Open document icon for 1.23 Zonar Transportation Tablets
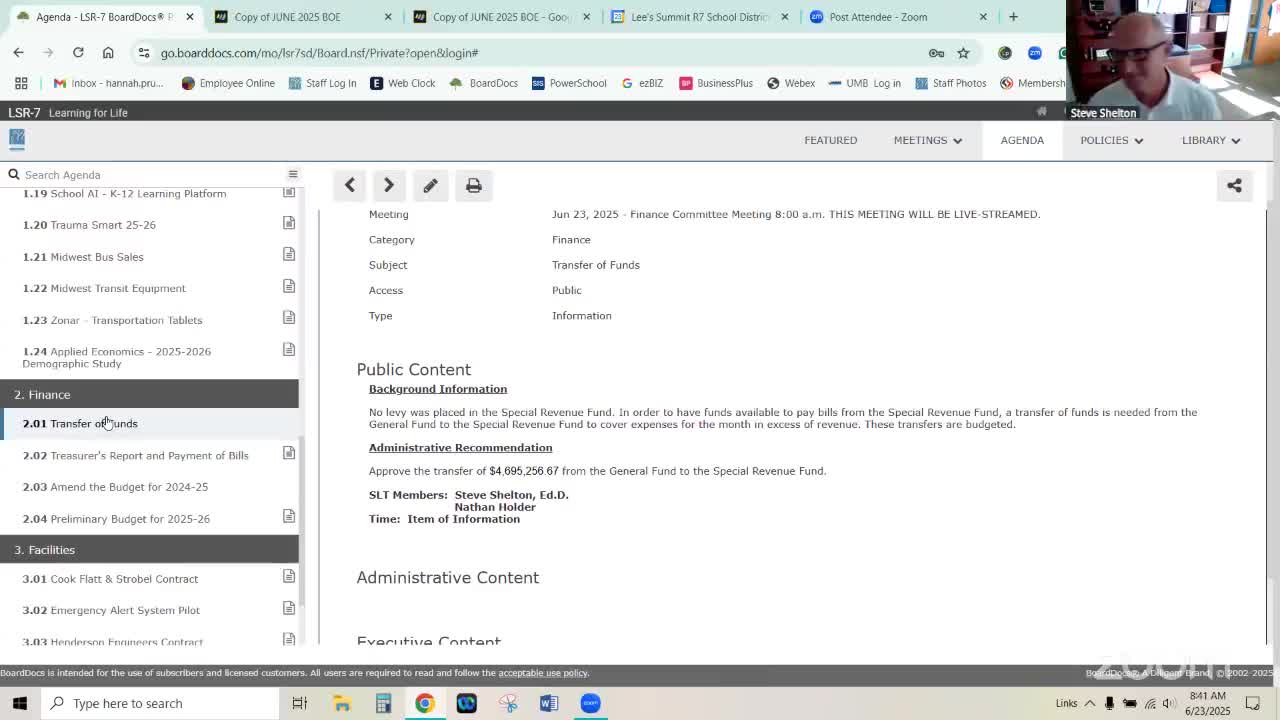The width and height of the screenshot is (1280, 720). [289, 318]
